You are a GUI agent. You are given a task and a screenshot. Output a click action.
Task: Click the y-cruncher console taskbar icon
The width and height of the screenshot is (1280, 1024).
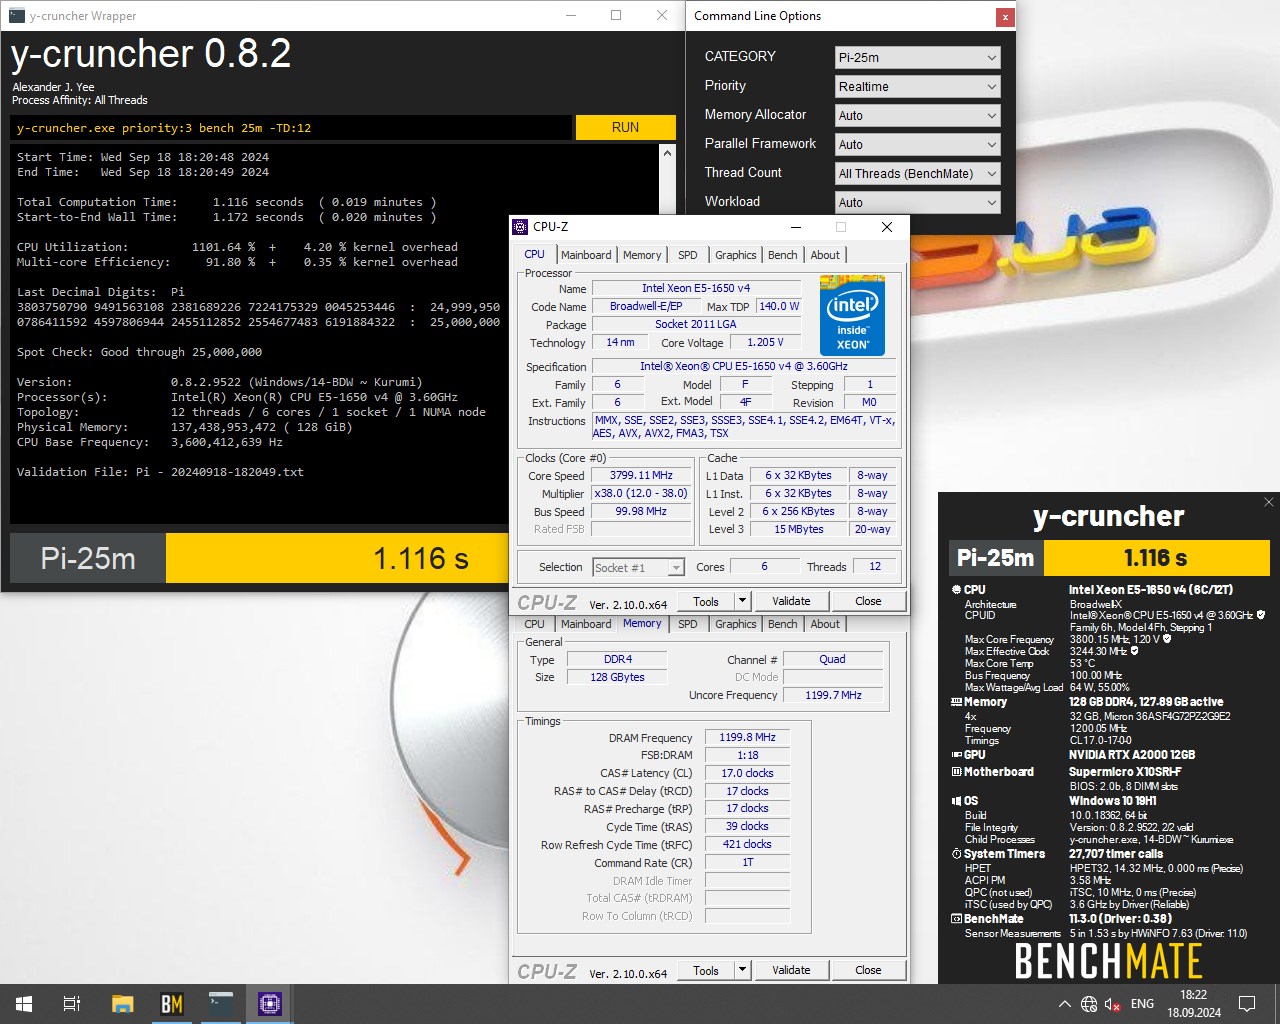[x=220, y=1004]
